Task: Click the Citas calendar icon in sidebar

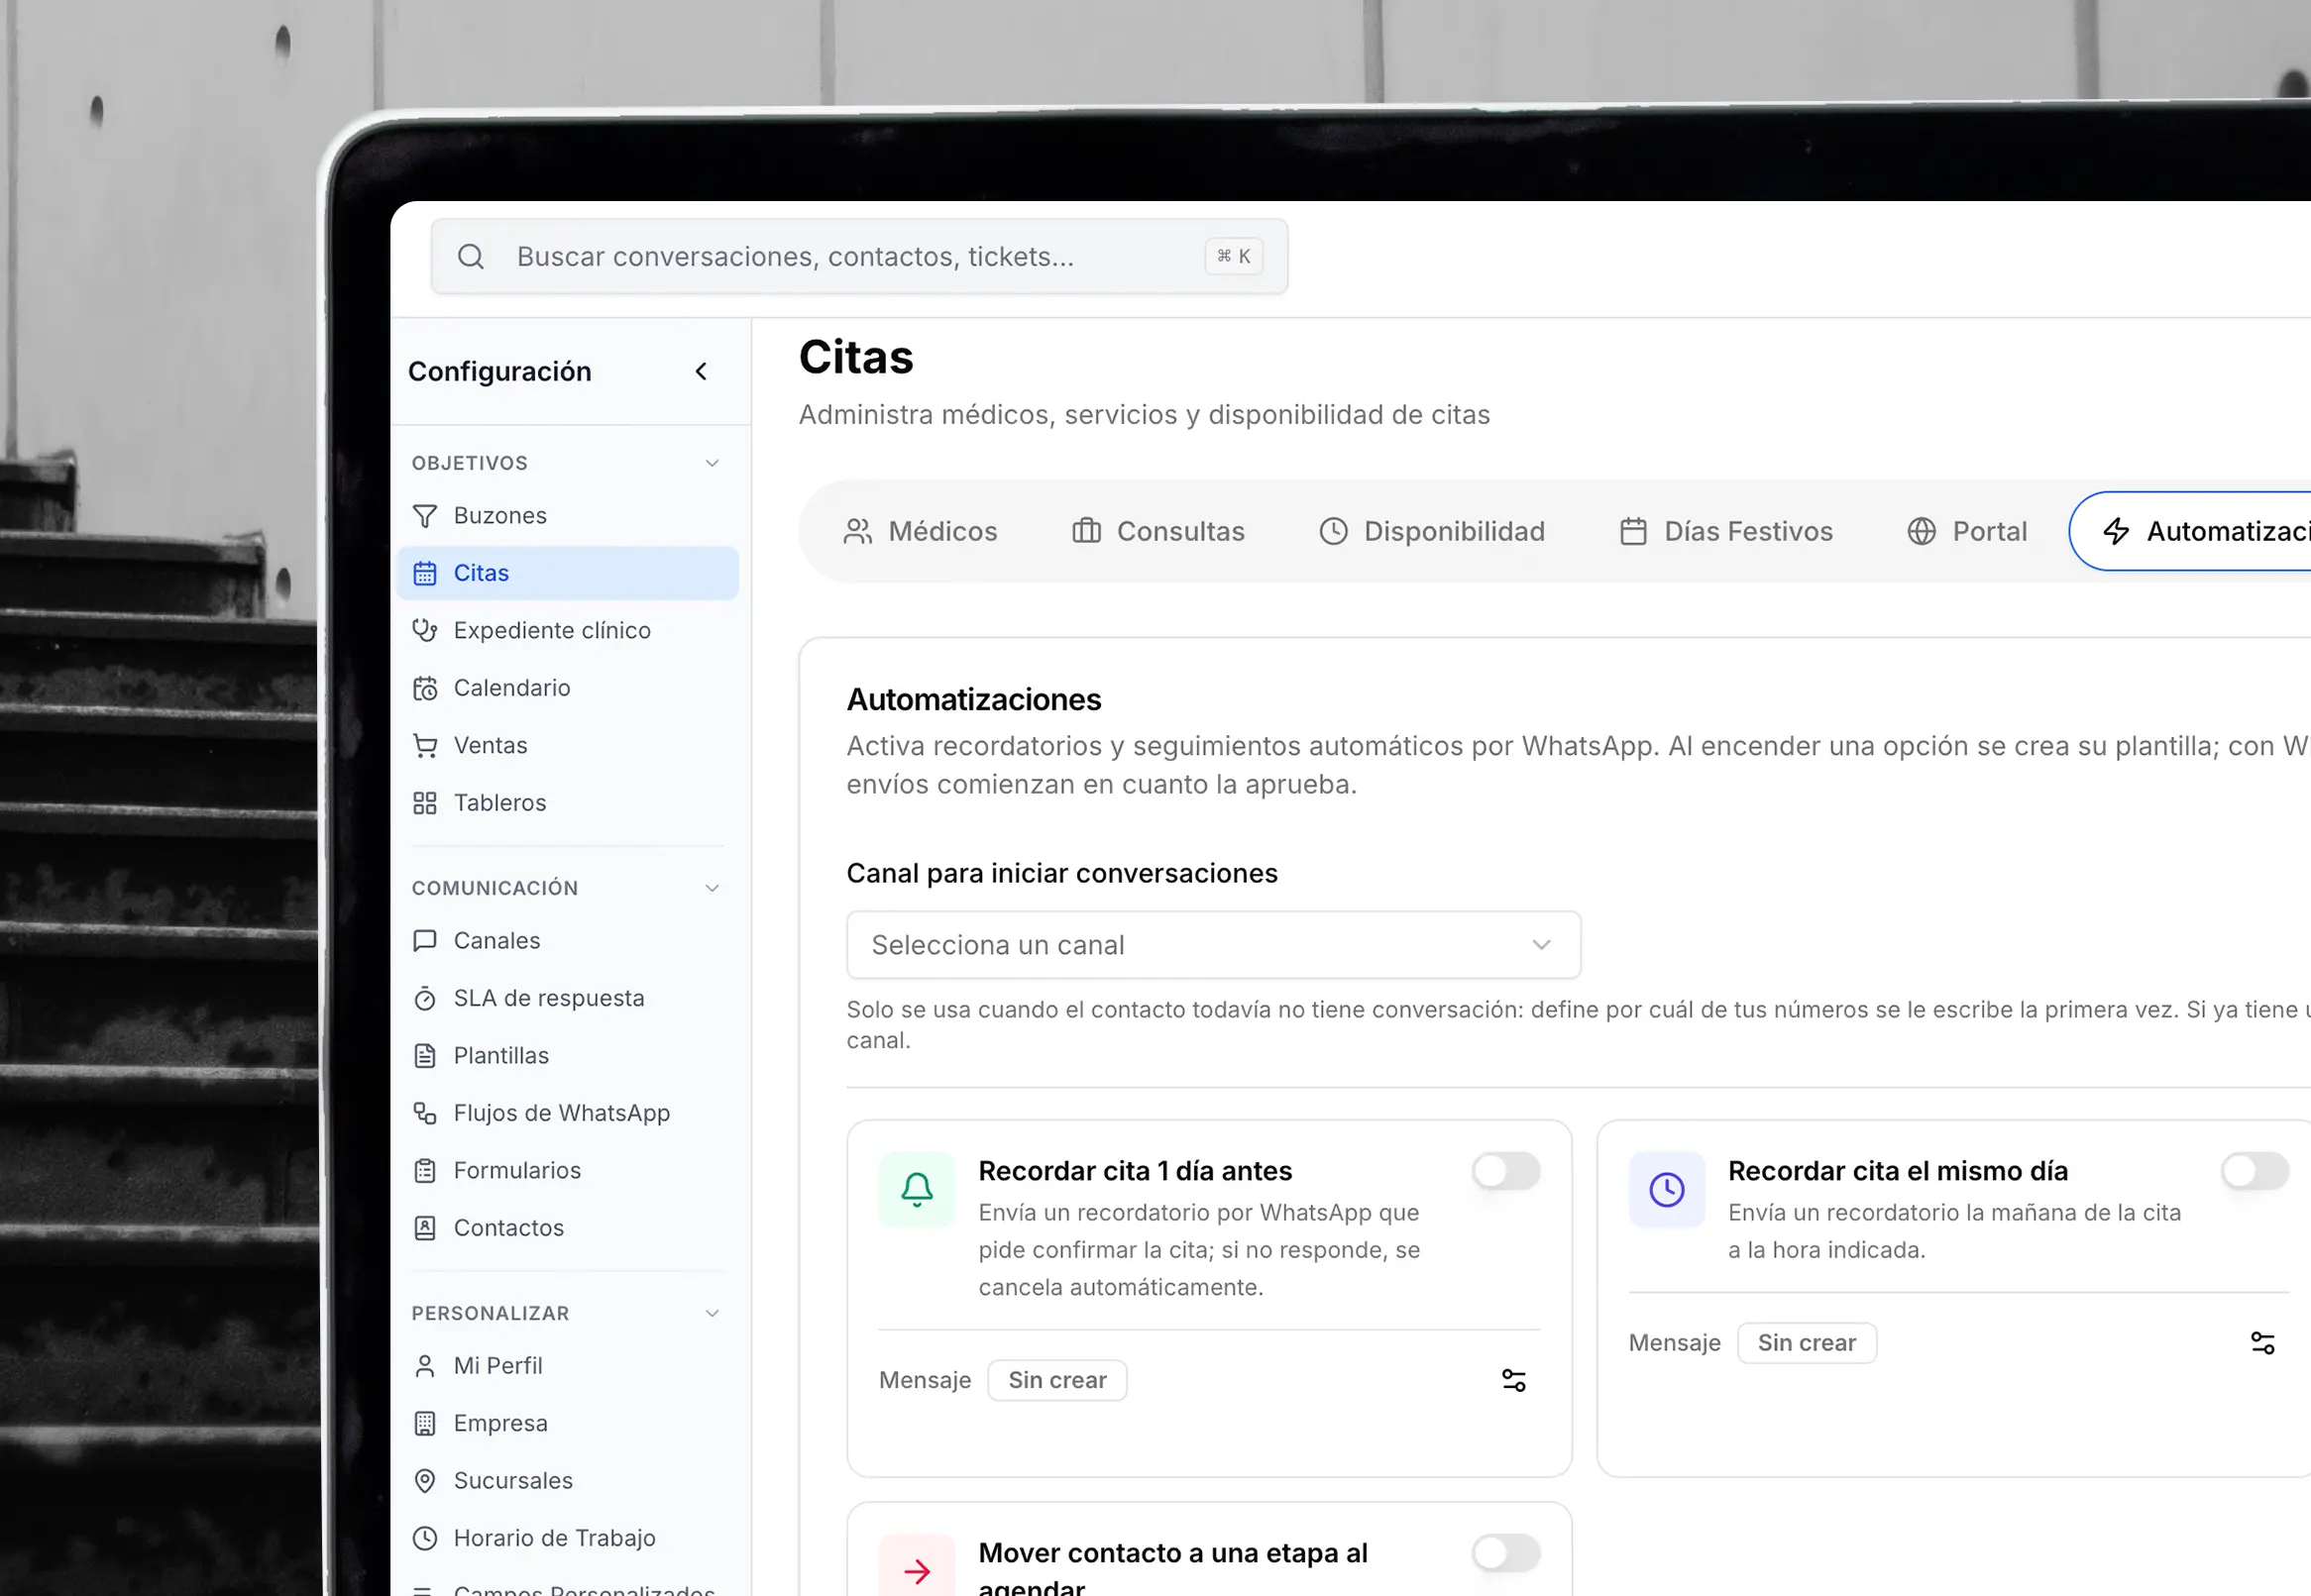Action: click(x=425, y=573)
